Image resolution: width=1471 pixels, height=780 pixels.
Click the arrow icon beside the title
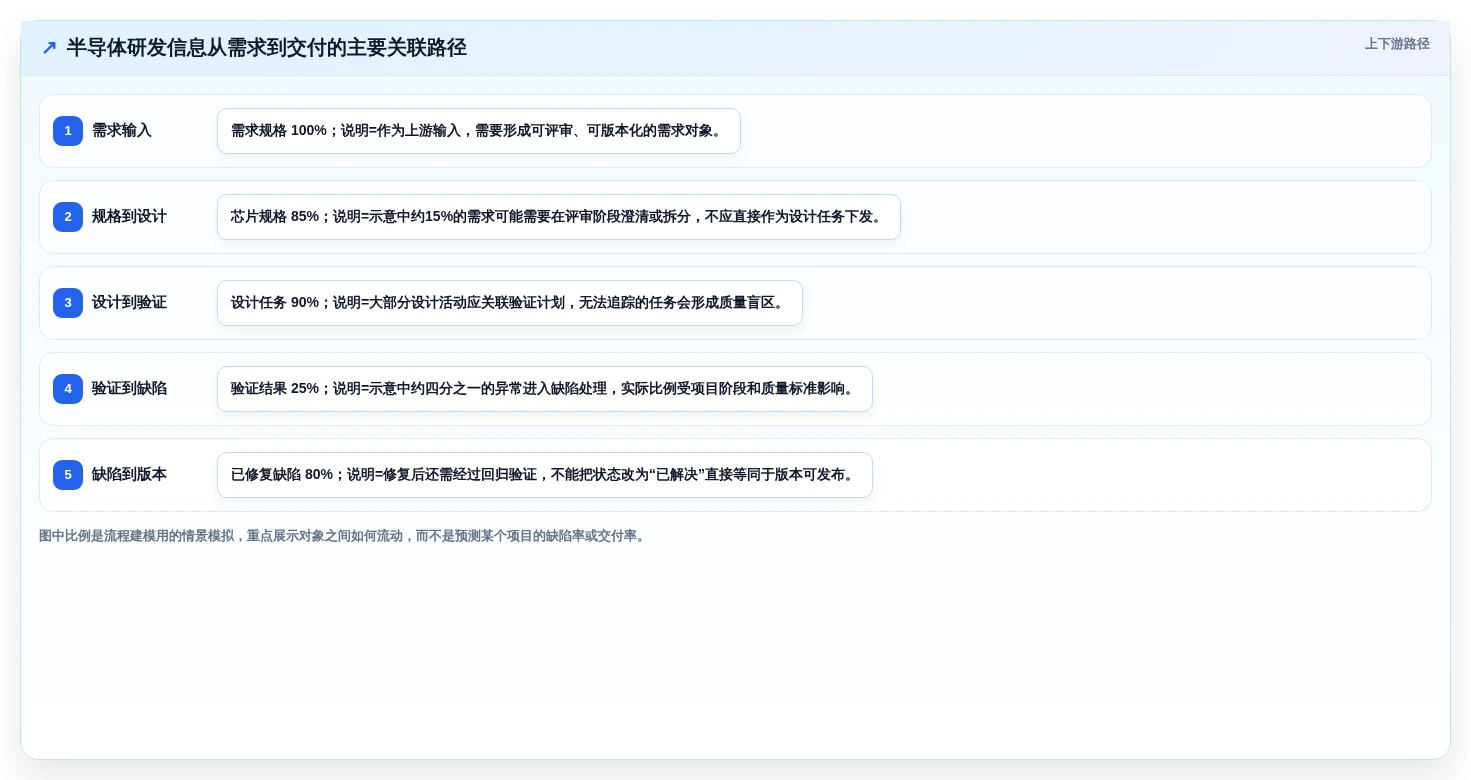[x=49, y=48]
